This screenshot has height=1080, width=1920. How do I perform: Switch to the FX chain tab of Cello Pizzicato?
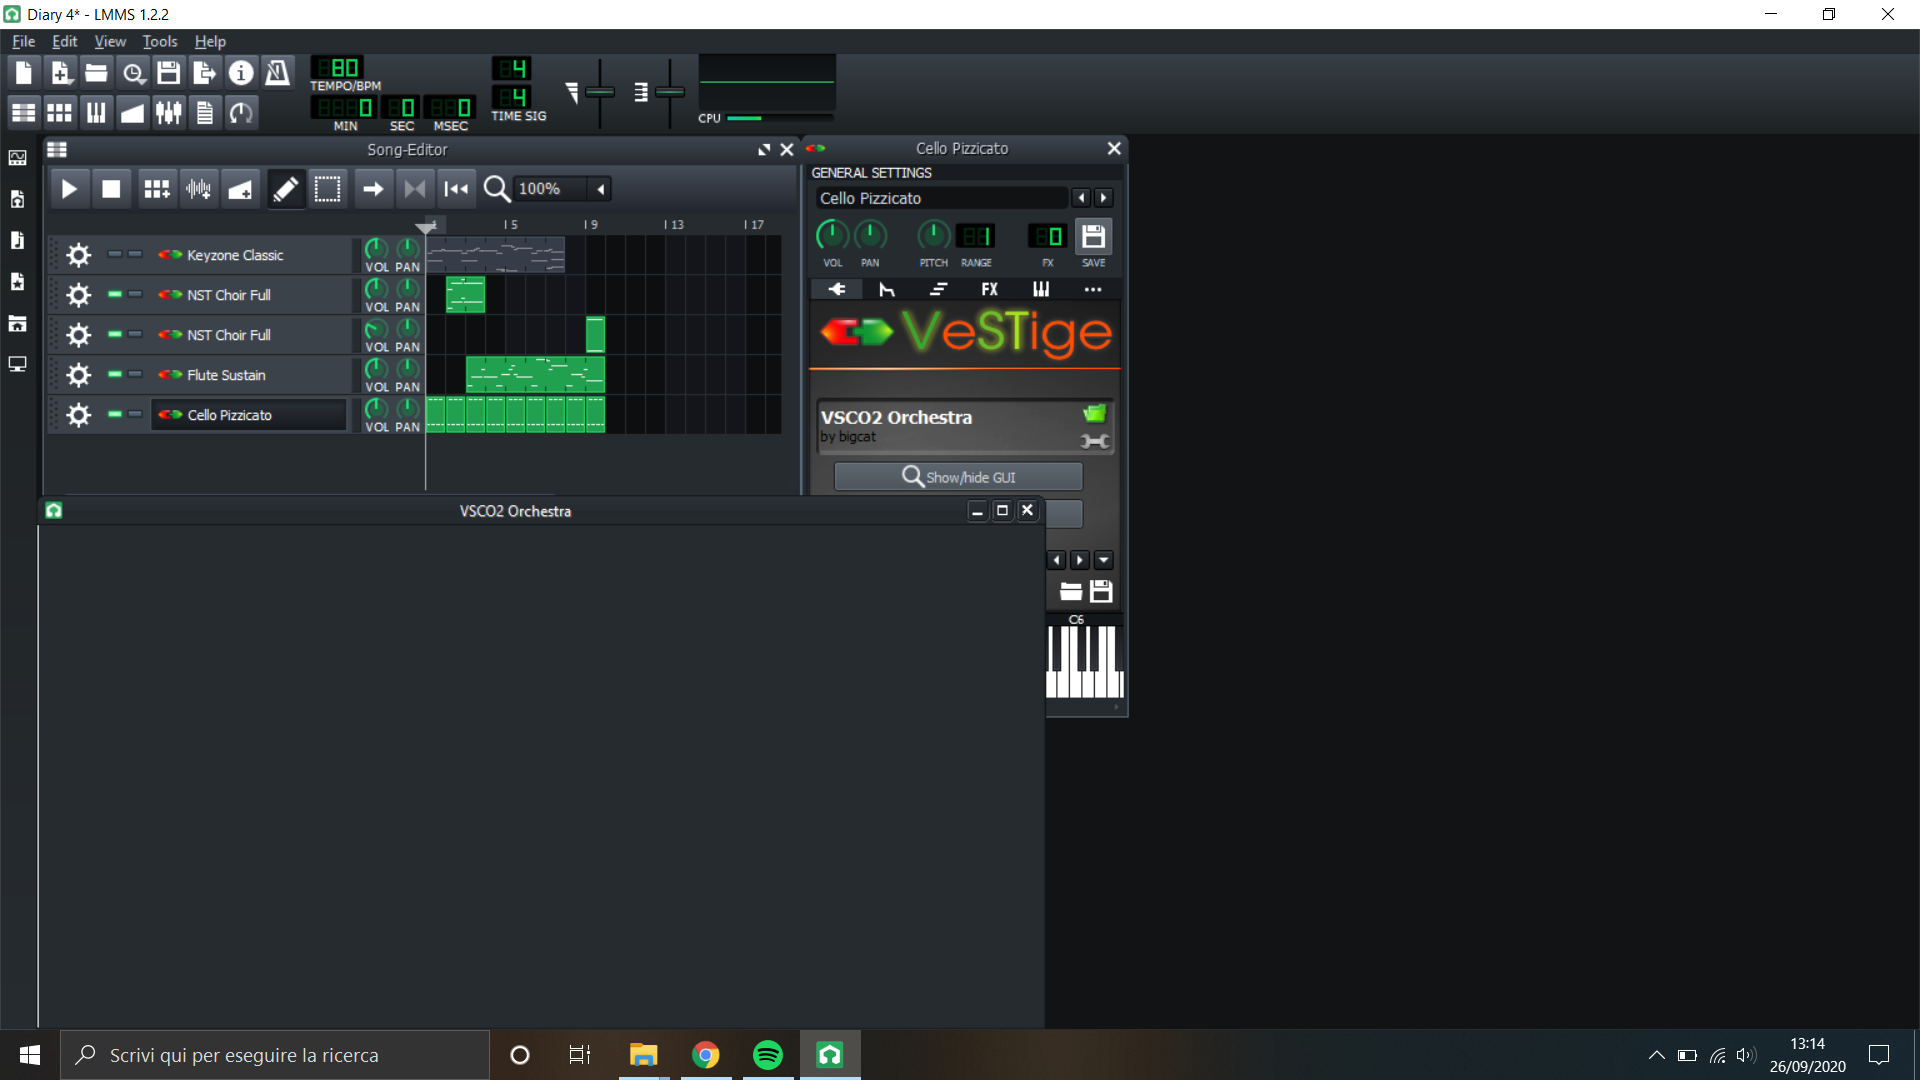click(989, 289)
